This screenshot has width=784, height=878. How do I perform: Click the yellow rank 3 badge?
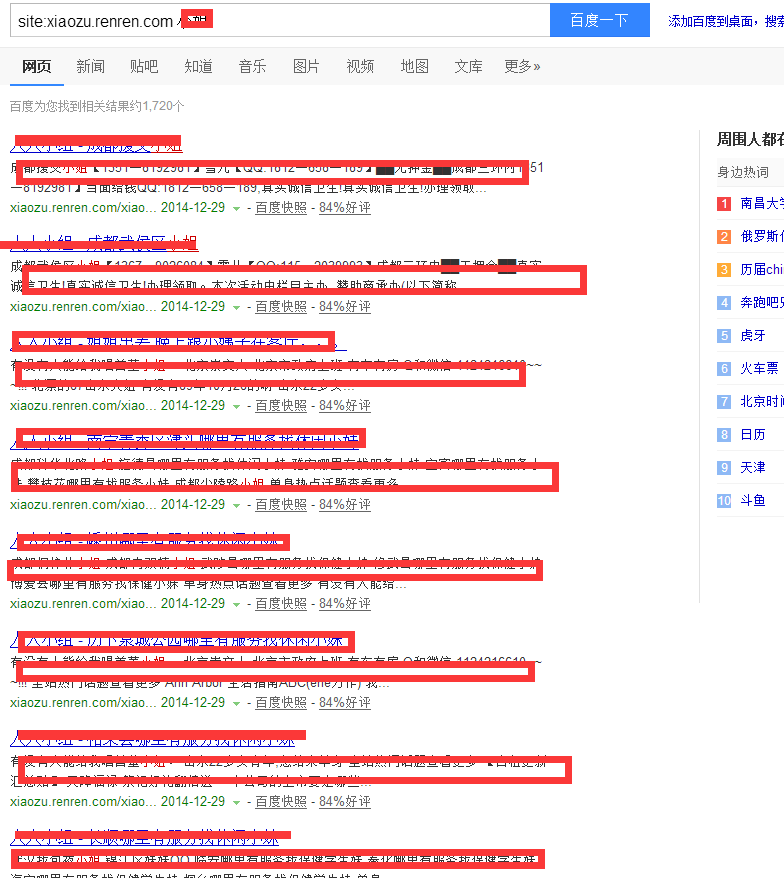tap(724, 270)
